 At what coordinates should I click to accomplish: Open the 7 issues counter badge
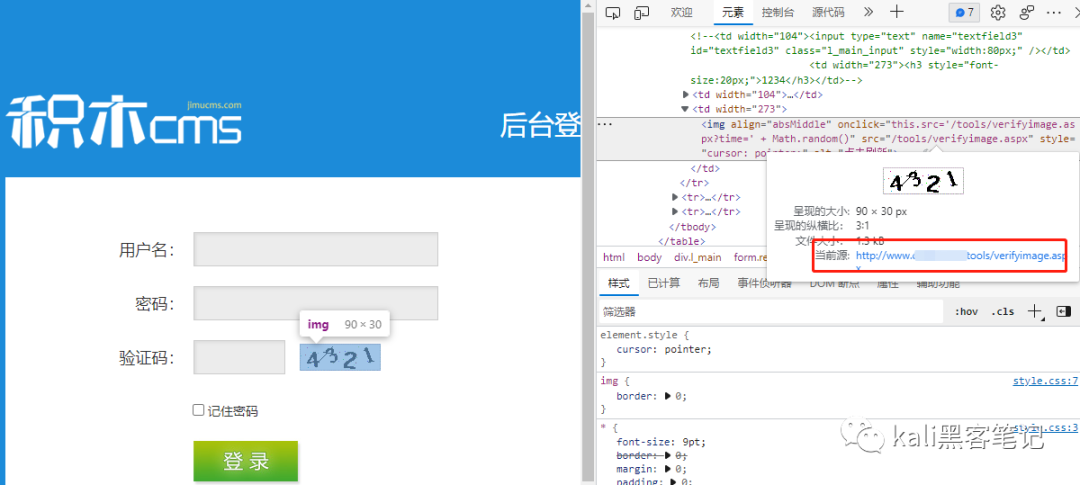tap(964, 12)
